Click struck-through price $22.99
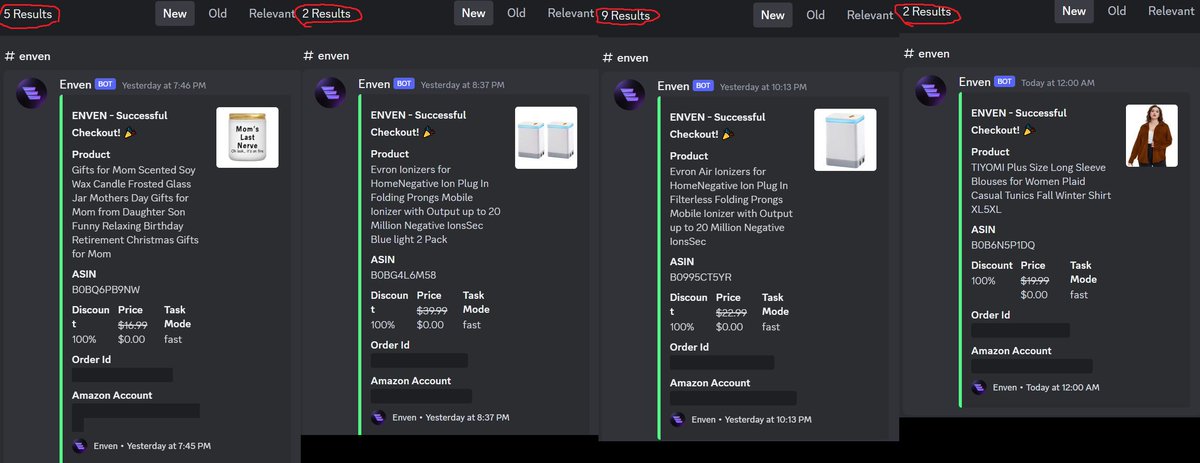The image size is (1200, 463). pos(730,313)
